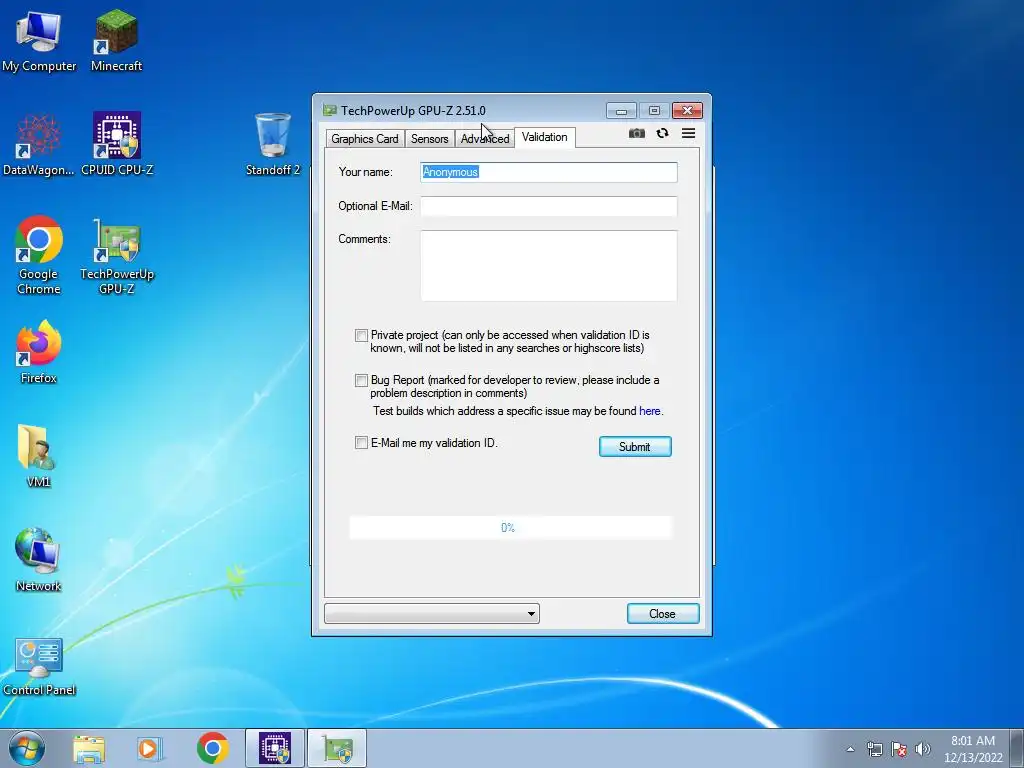Open the GPU-Z hamburger menu
This screenshot has width=1024, height=768.
click(x=688, y=133)
